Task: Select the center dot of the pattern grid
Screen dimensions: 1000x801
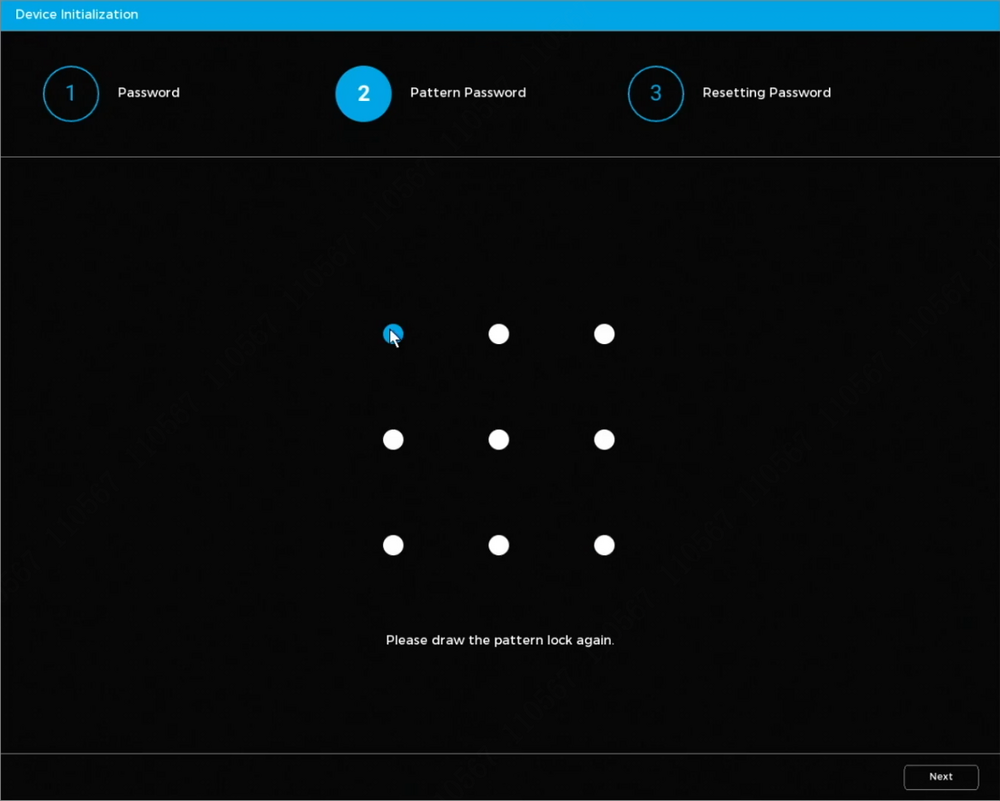Action: click(499, 440)
